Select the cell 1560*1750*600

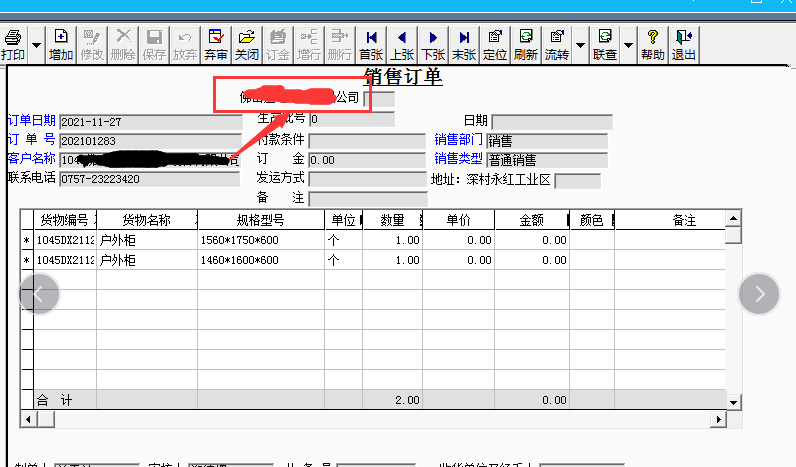[261, 240]
